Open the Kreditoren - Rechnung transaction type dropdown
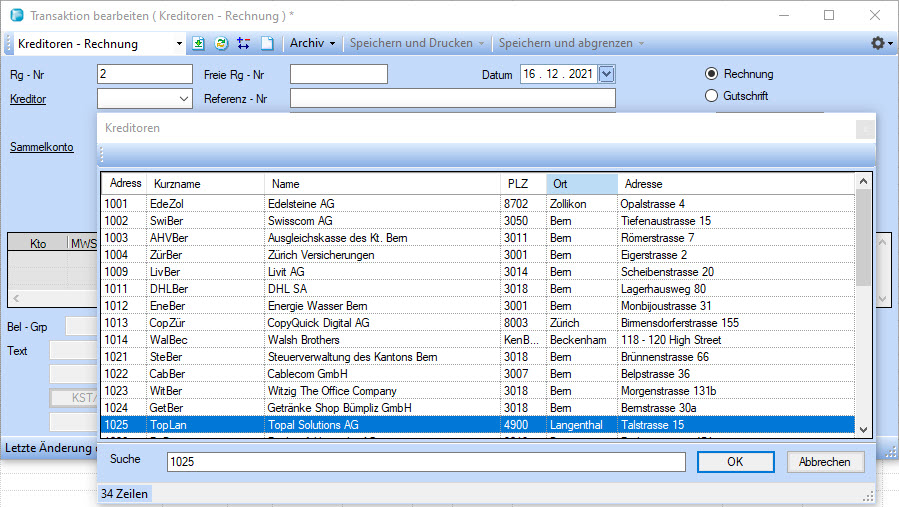 pyautogui.click(x=180, y=44)
